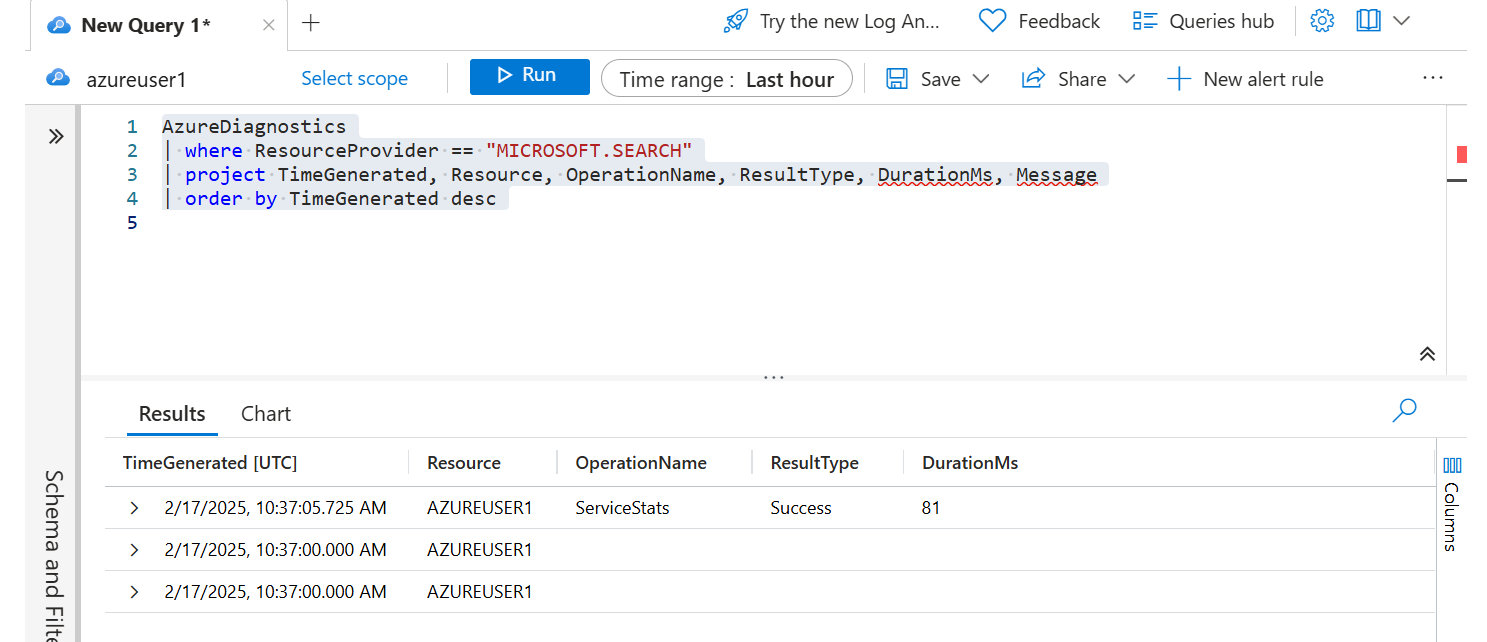Click the duration value 81
This screenshot has height=642, width=1487.
931,508
